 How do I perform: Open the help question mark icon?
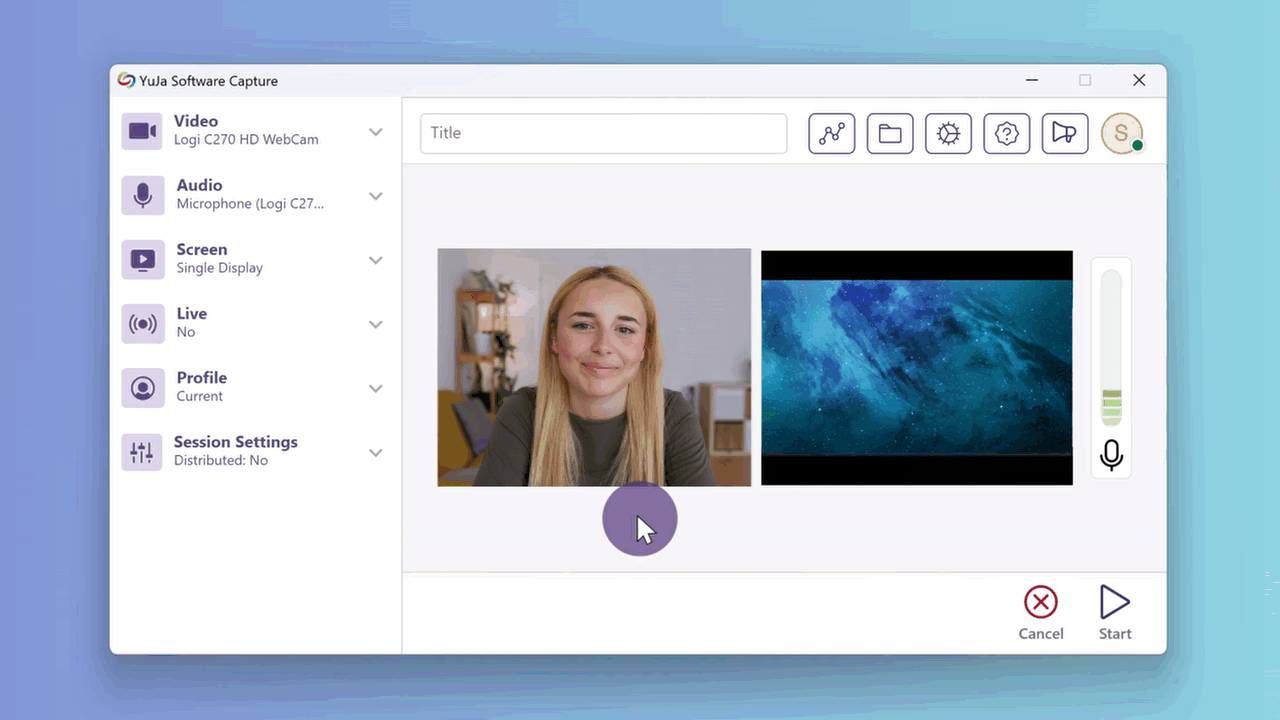[1007, 133]
